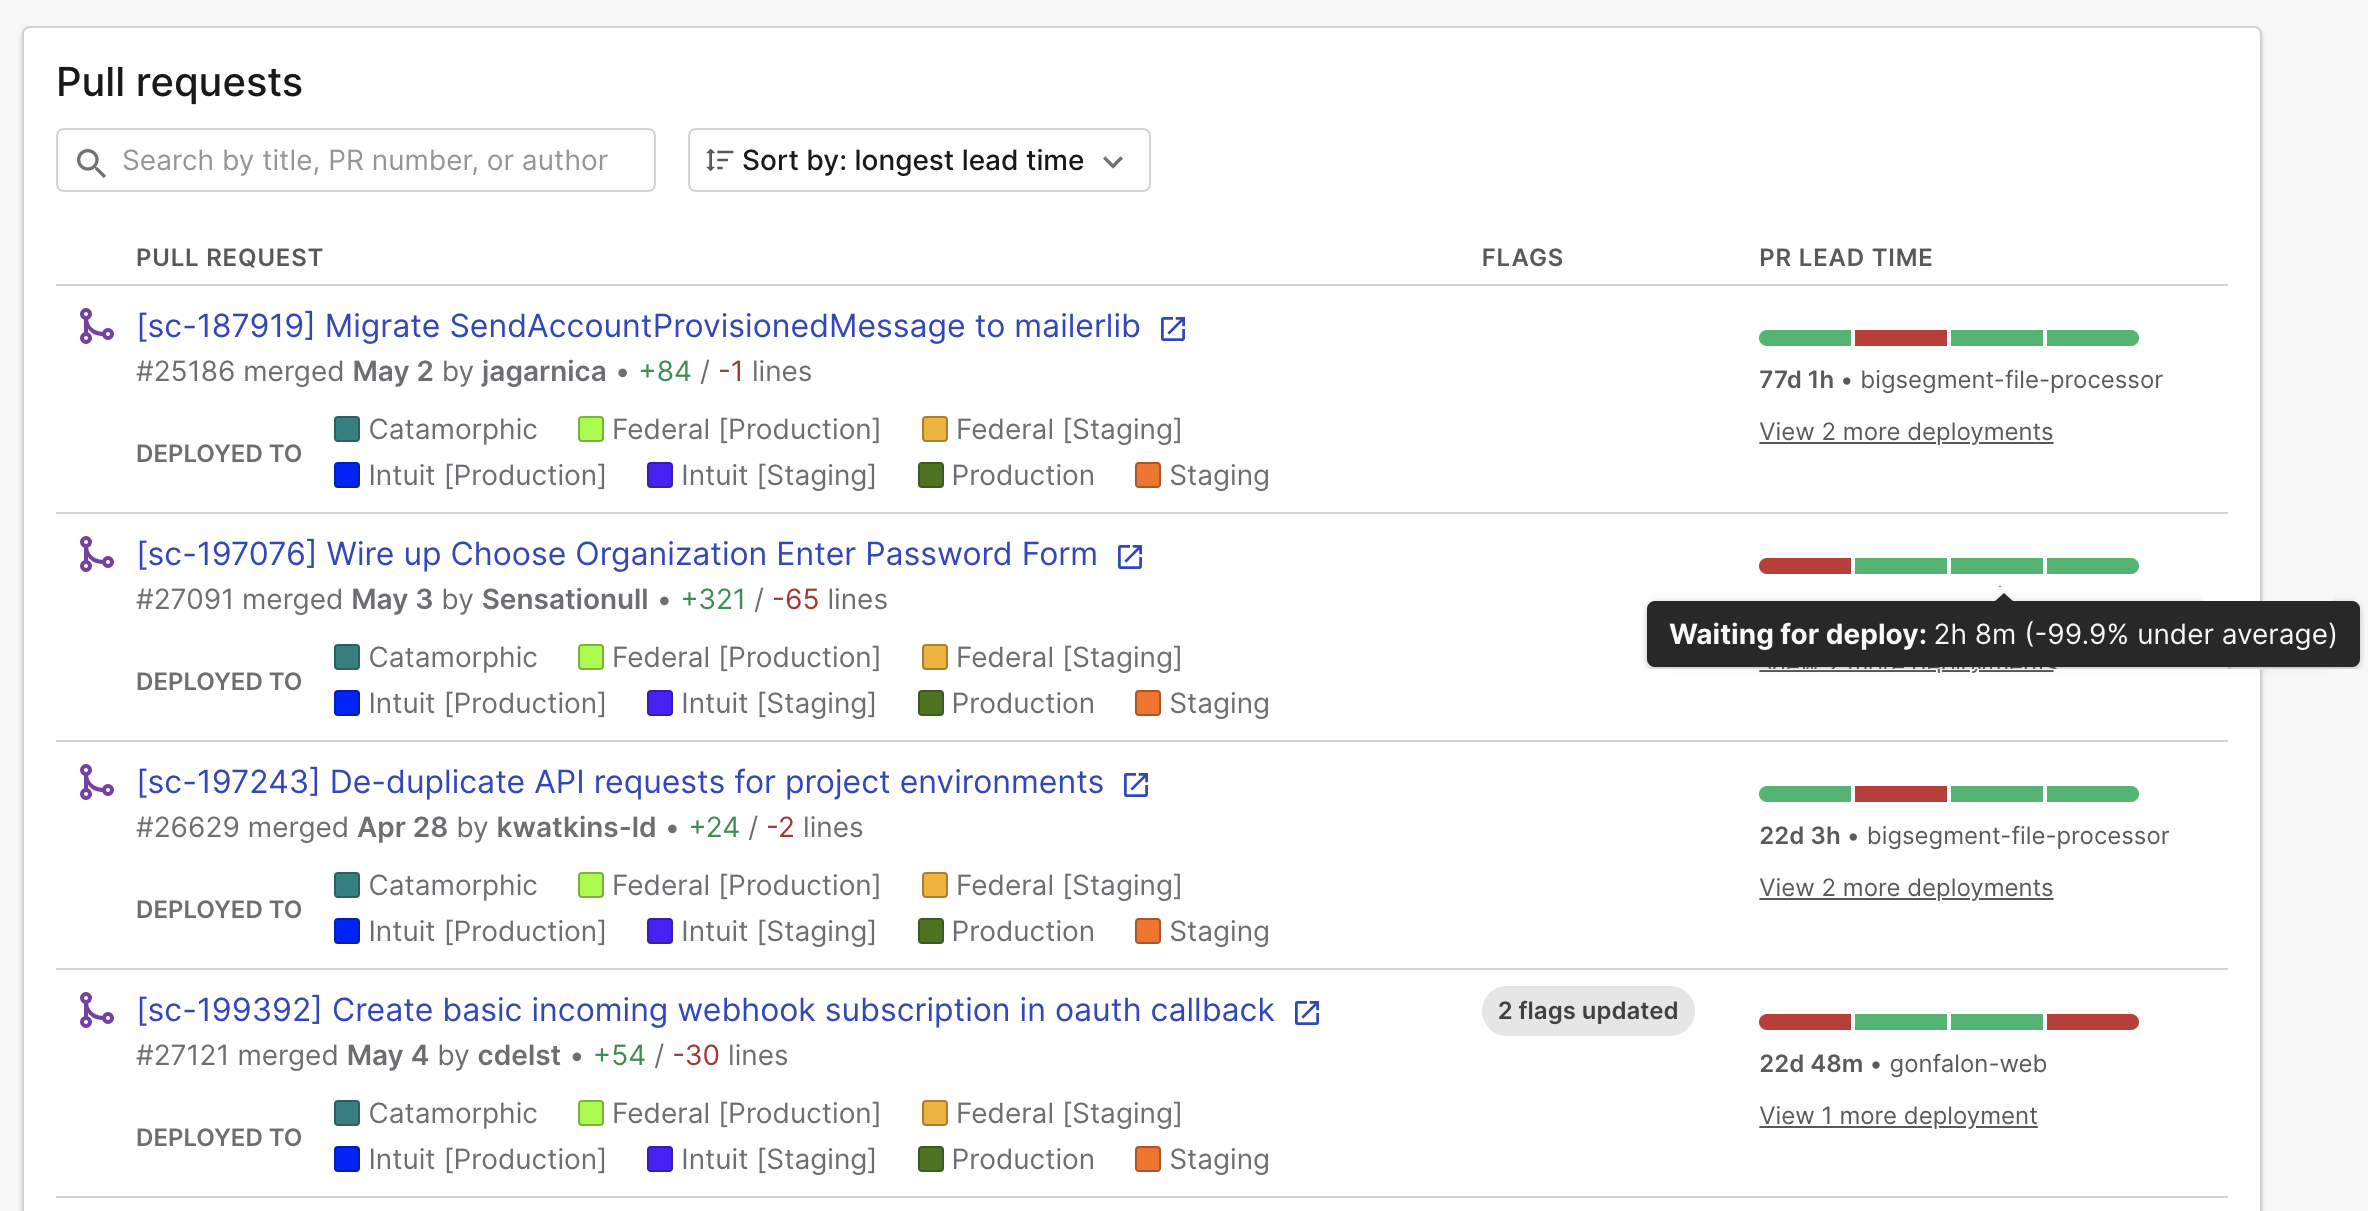
Task: Click the sort order icon before Sort by
Action: click(718, 160)
